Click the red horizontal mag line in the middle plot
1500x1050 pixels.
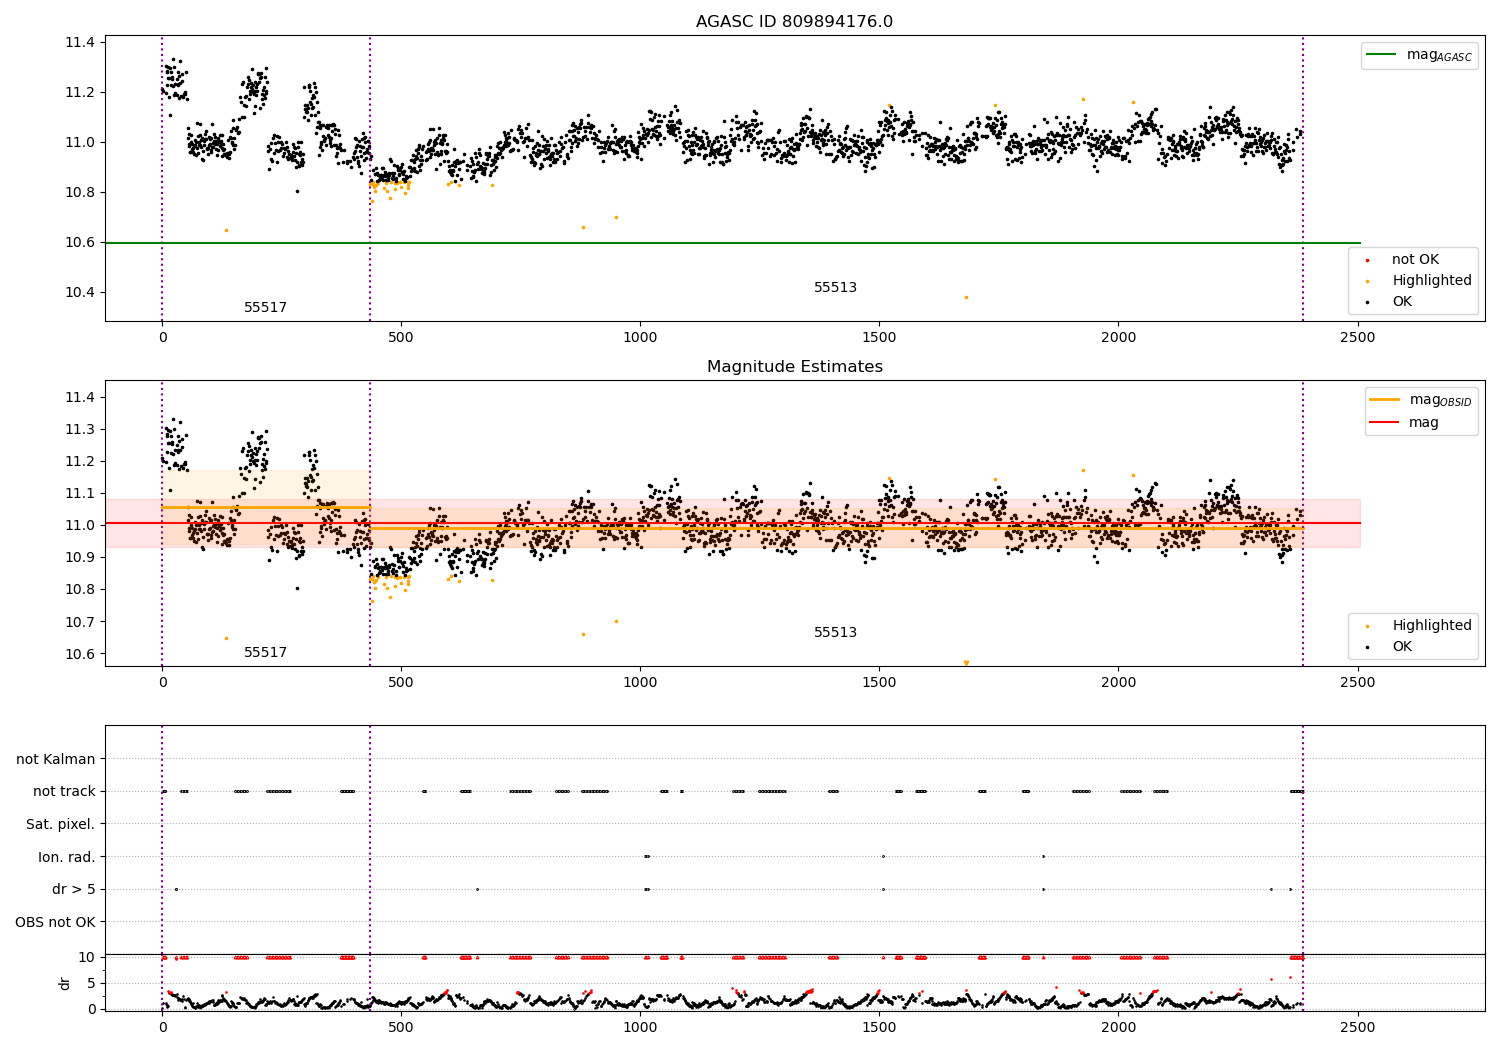click(732, 523)
